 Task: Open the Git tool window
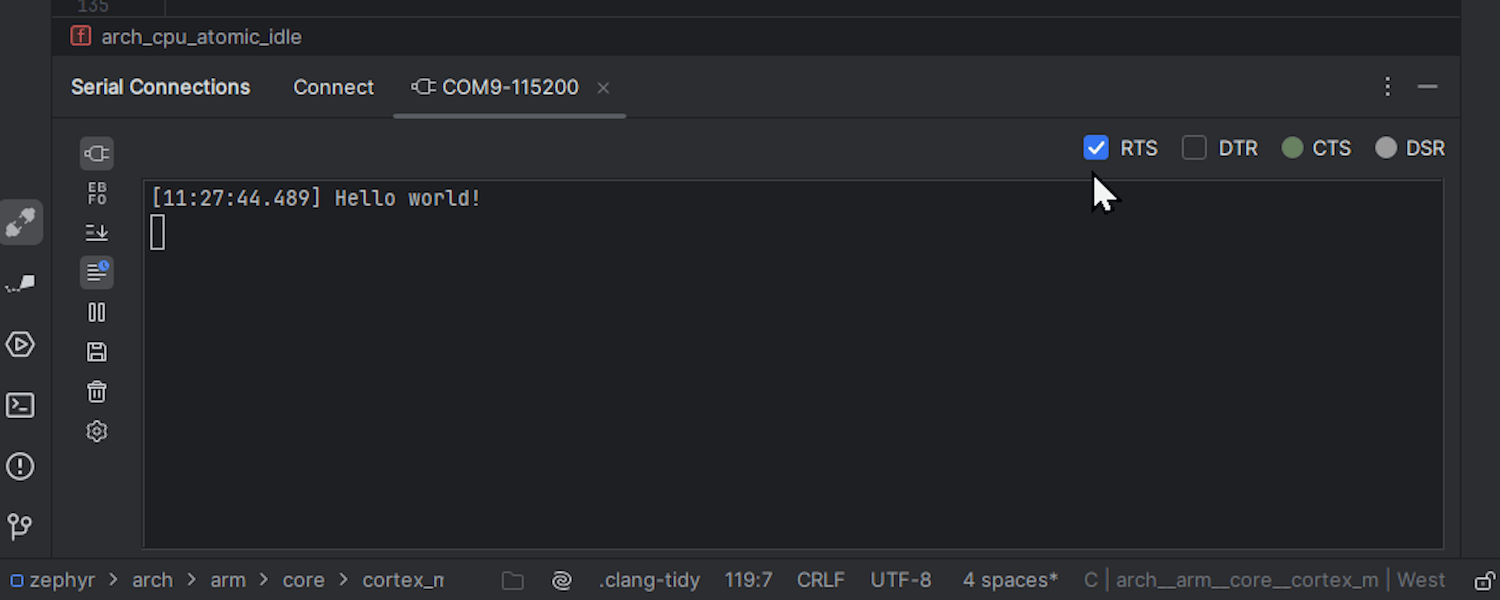(x=20, y=526)
